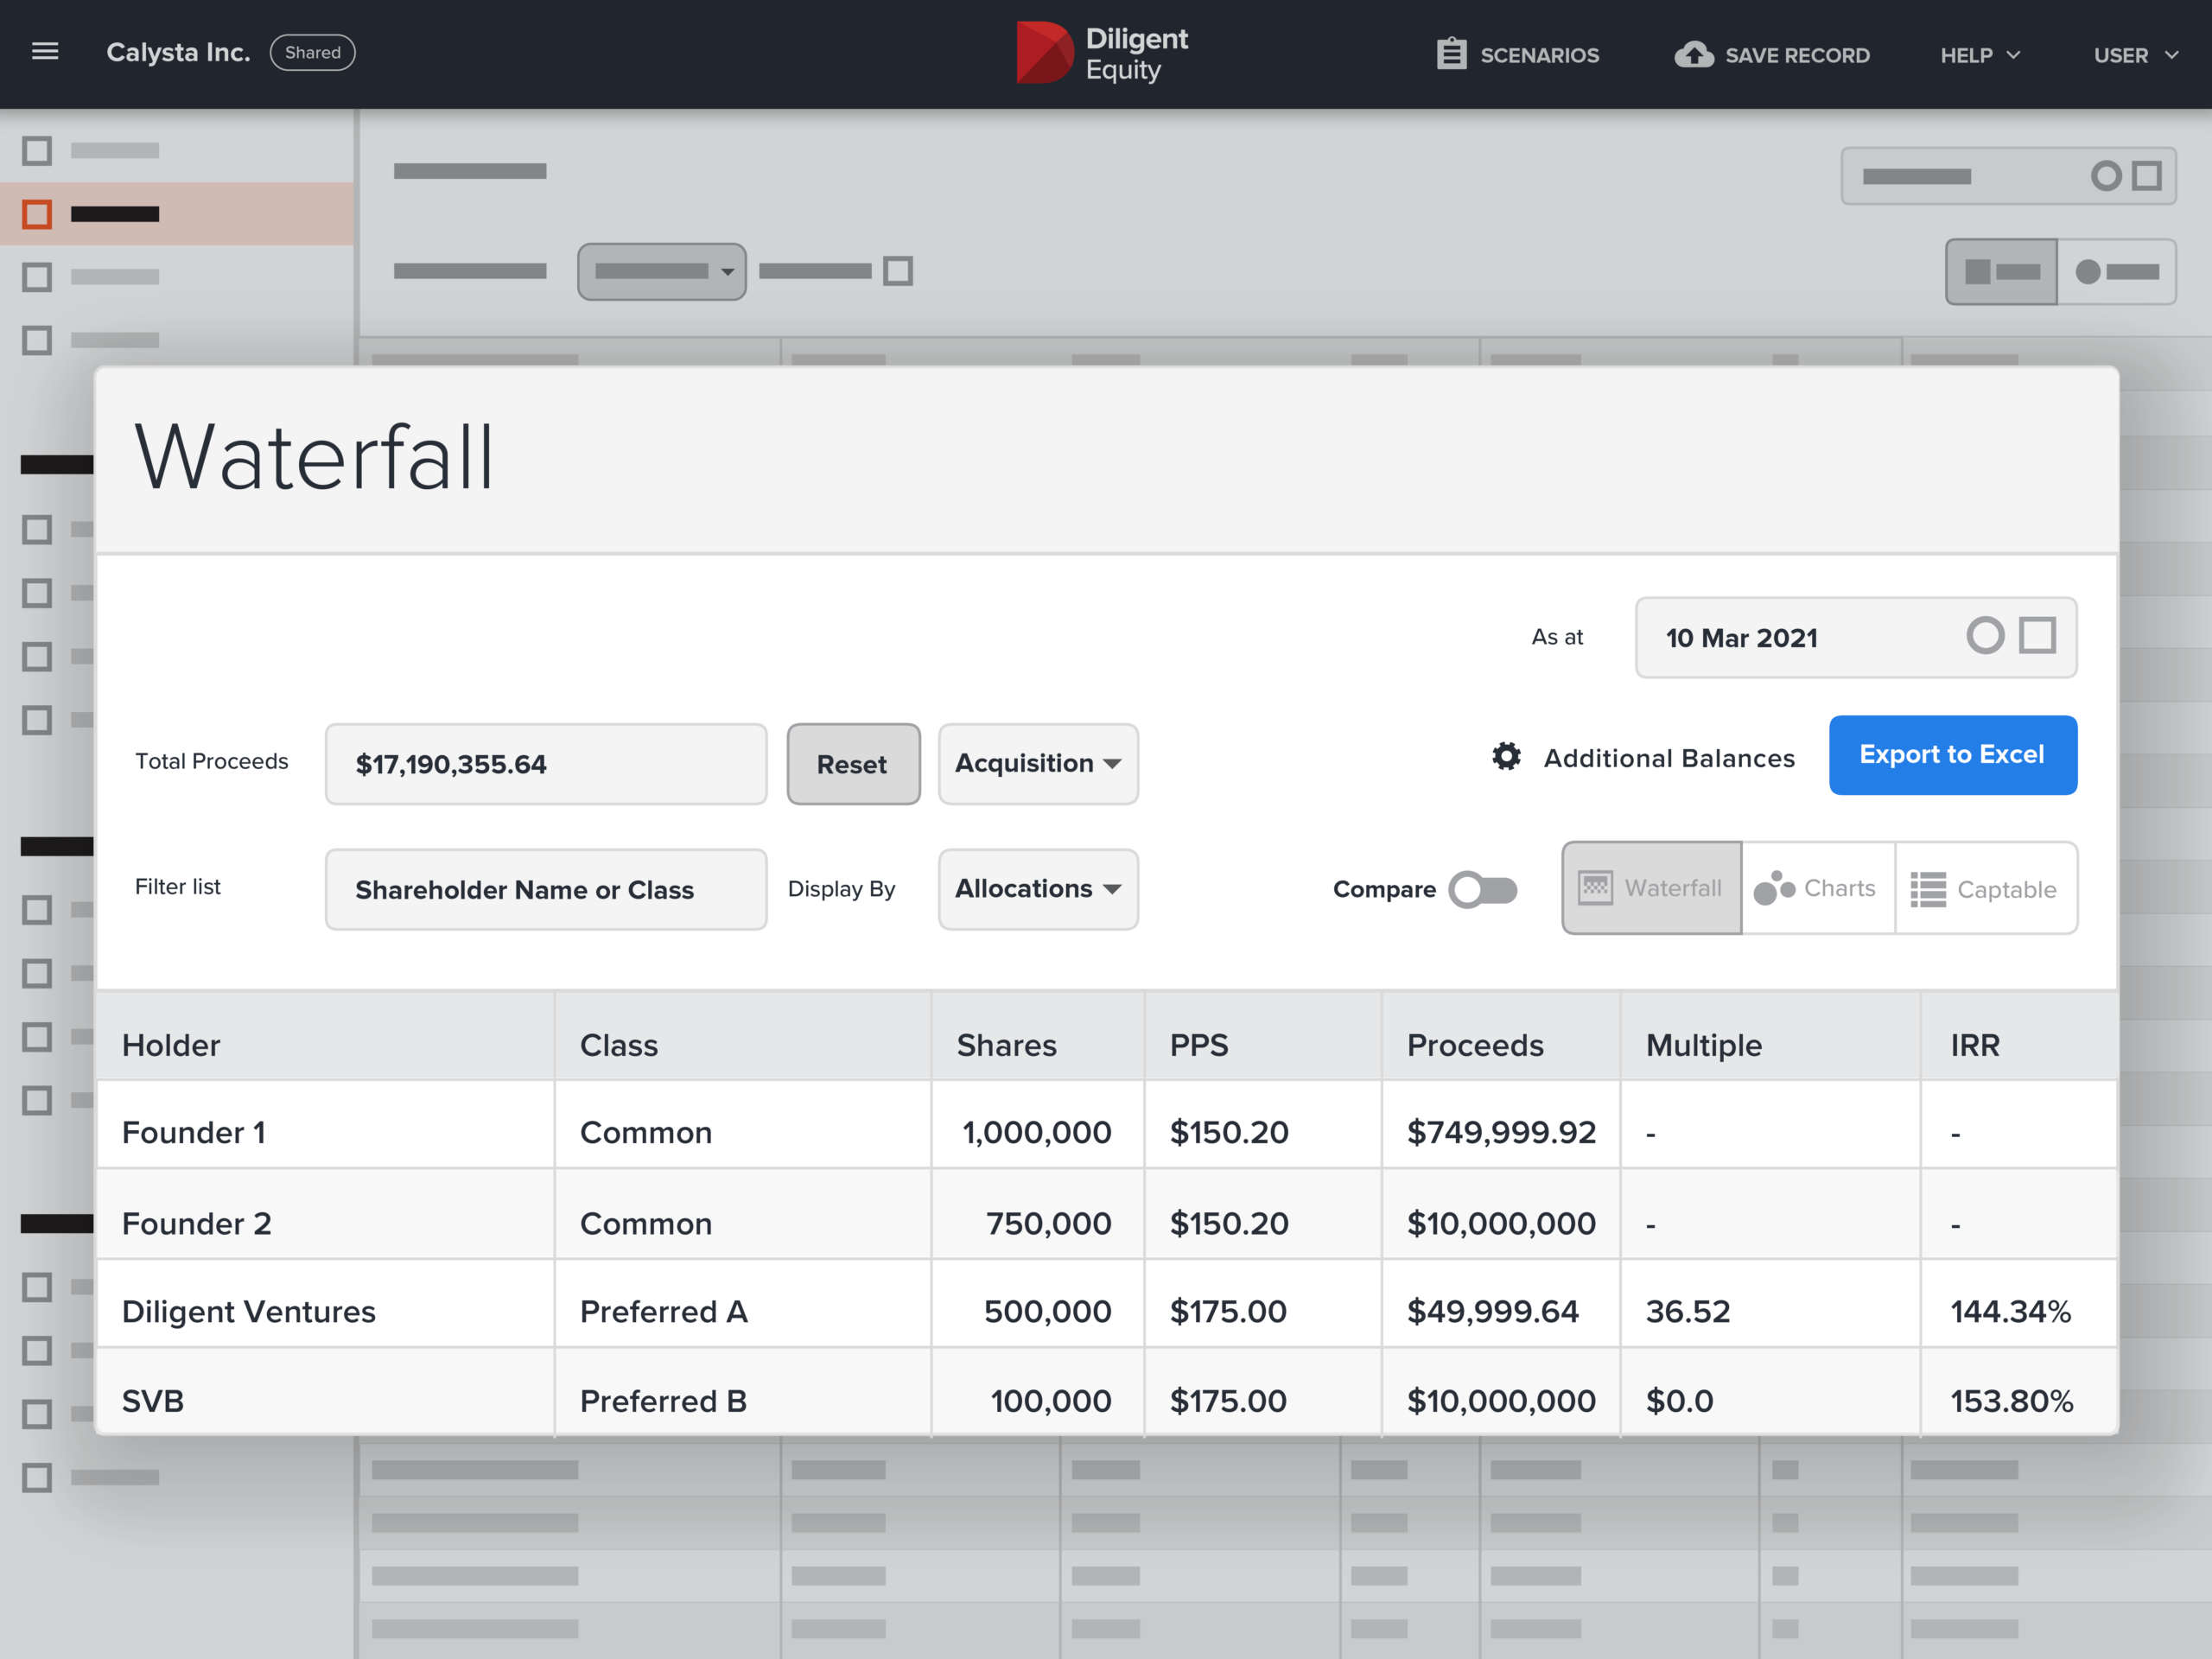The width and height of the screenshot is (2212, 1659).
Task: Click the Additional Balances gear icon
Action: (1506, 757)
